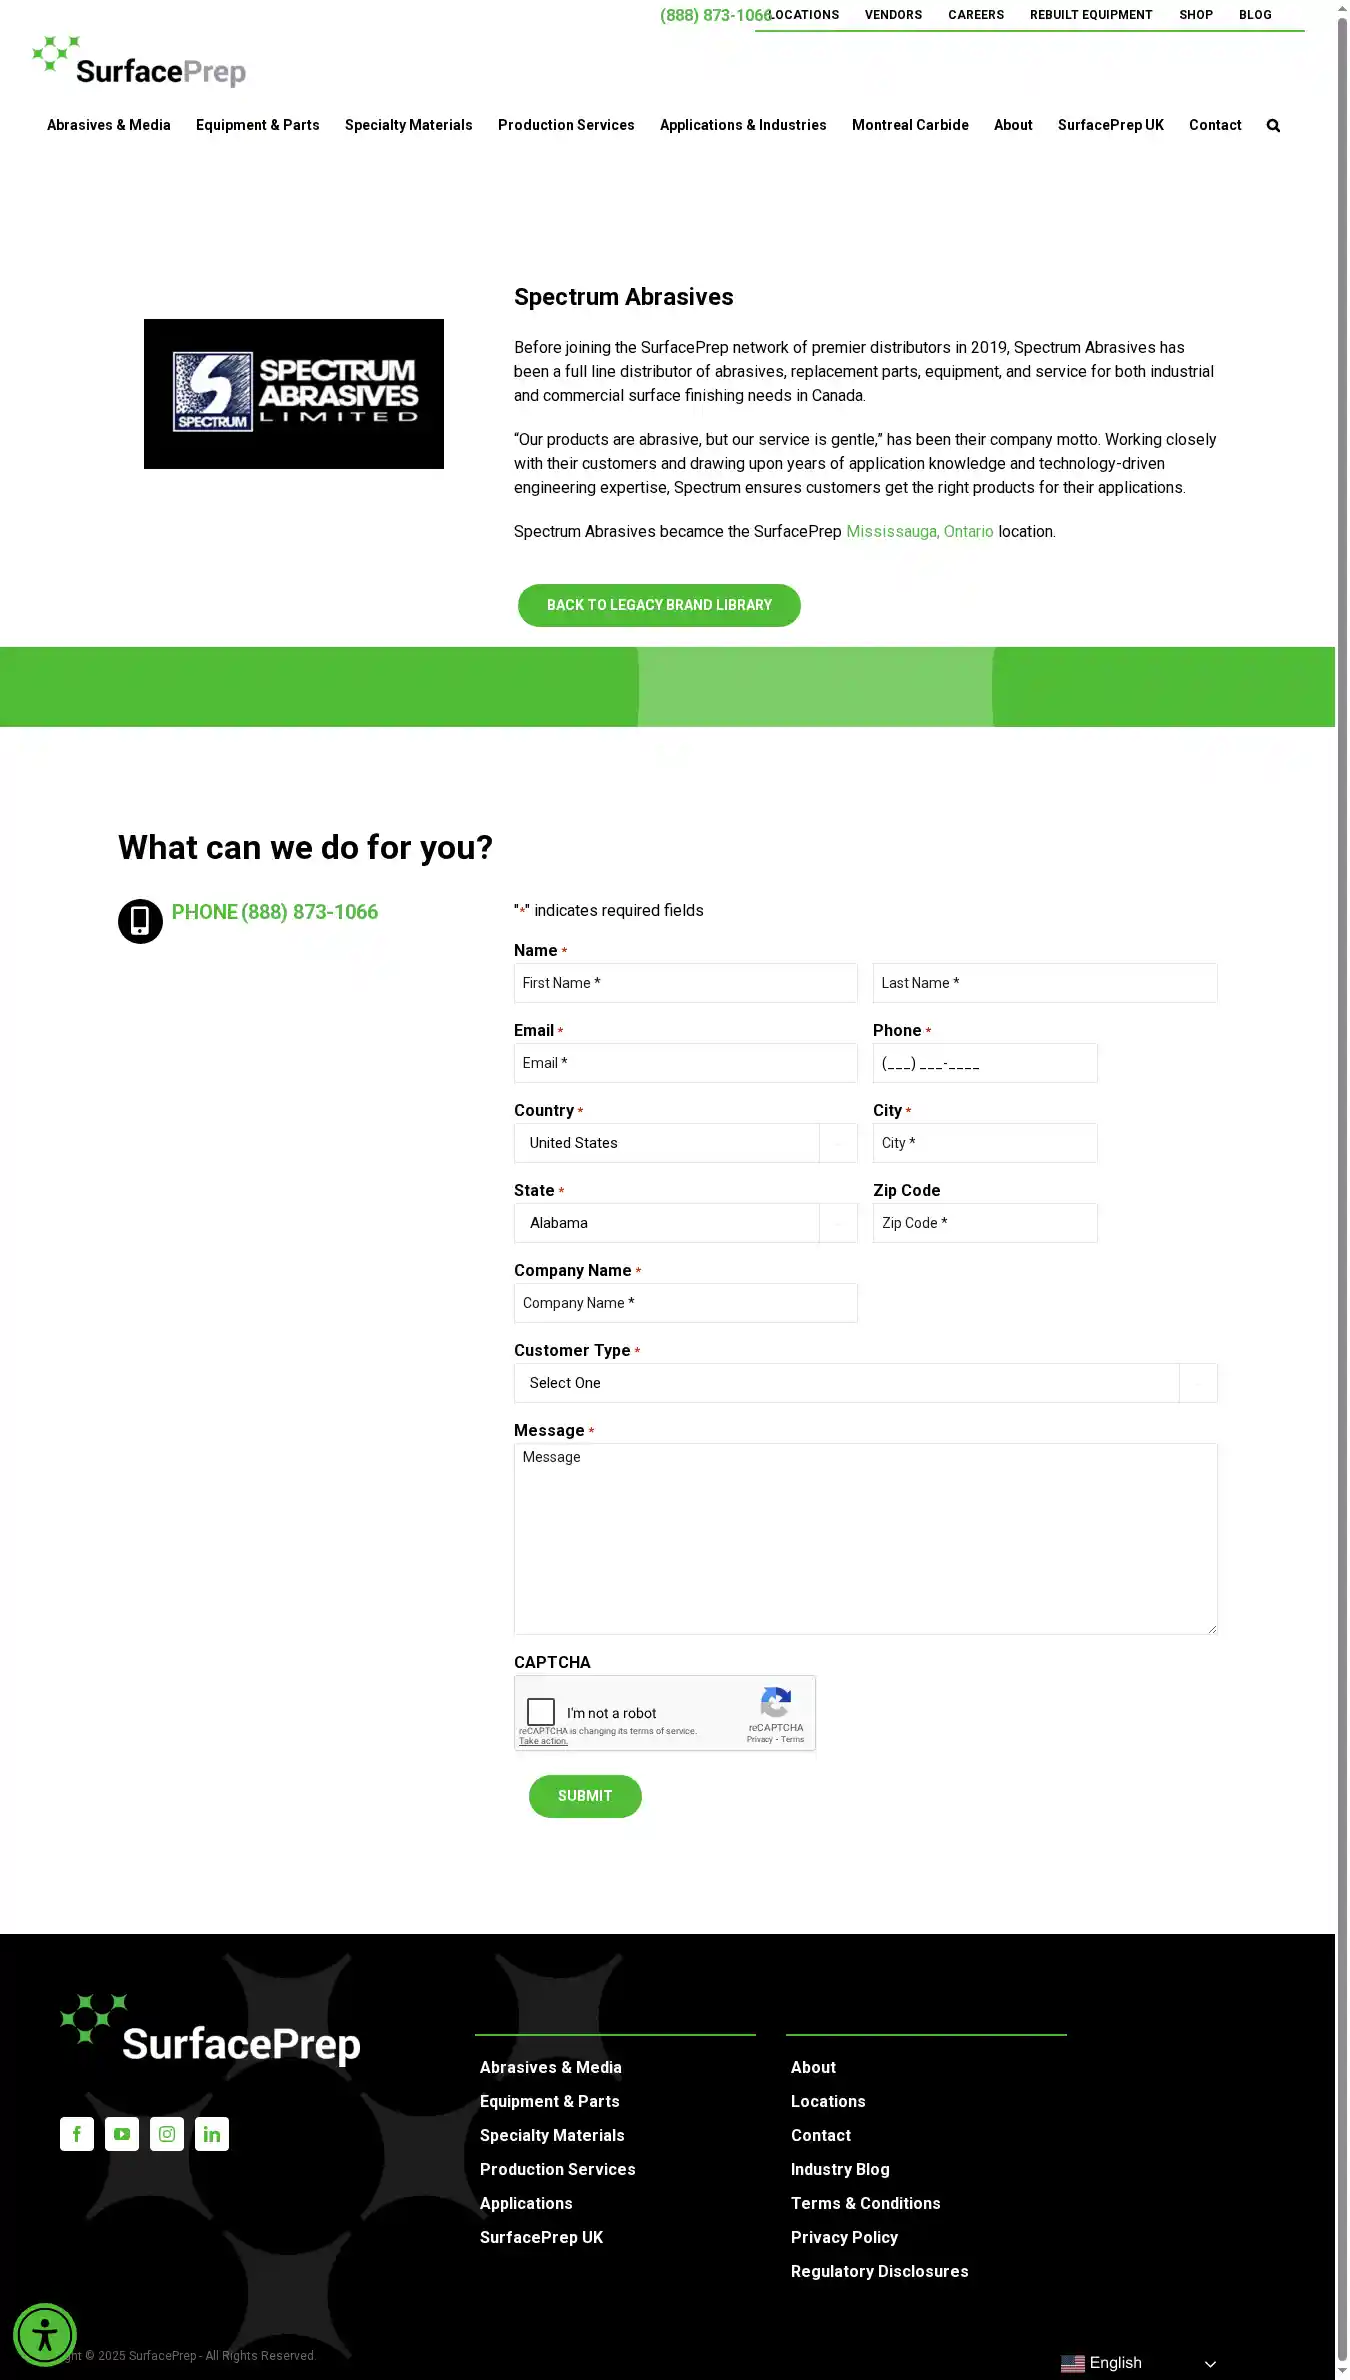1350x2380 pixels.
Task: Expand the Customer Type Select One dropdown
Action: 865,1383
